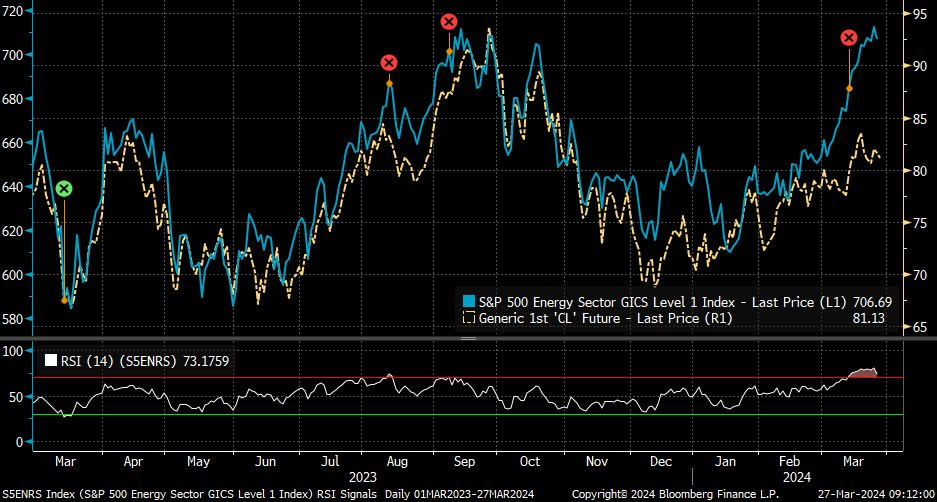This screenshot has height=502, width=937.
Task: Click the orange dot under the green signal
Action: [64, 299]
